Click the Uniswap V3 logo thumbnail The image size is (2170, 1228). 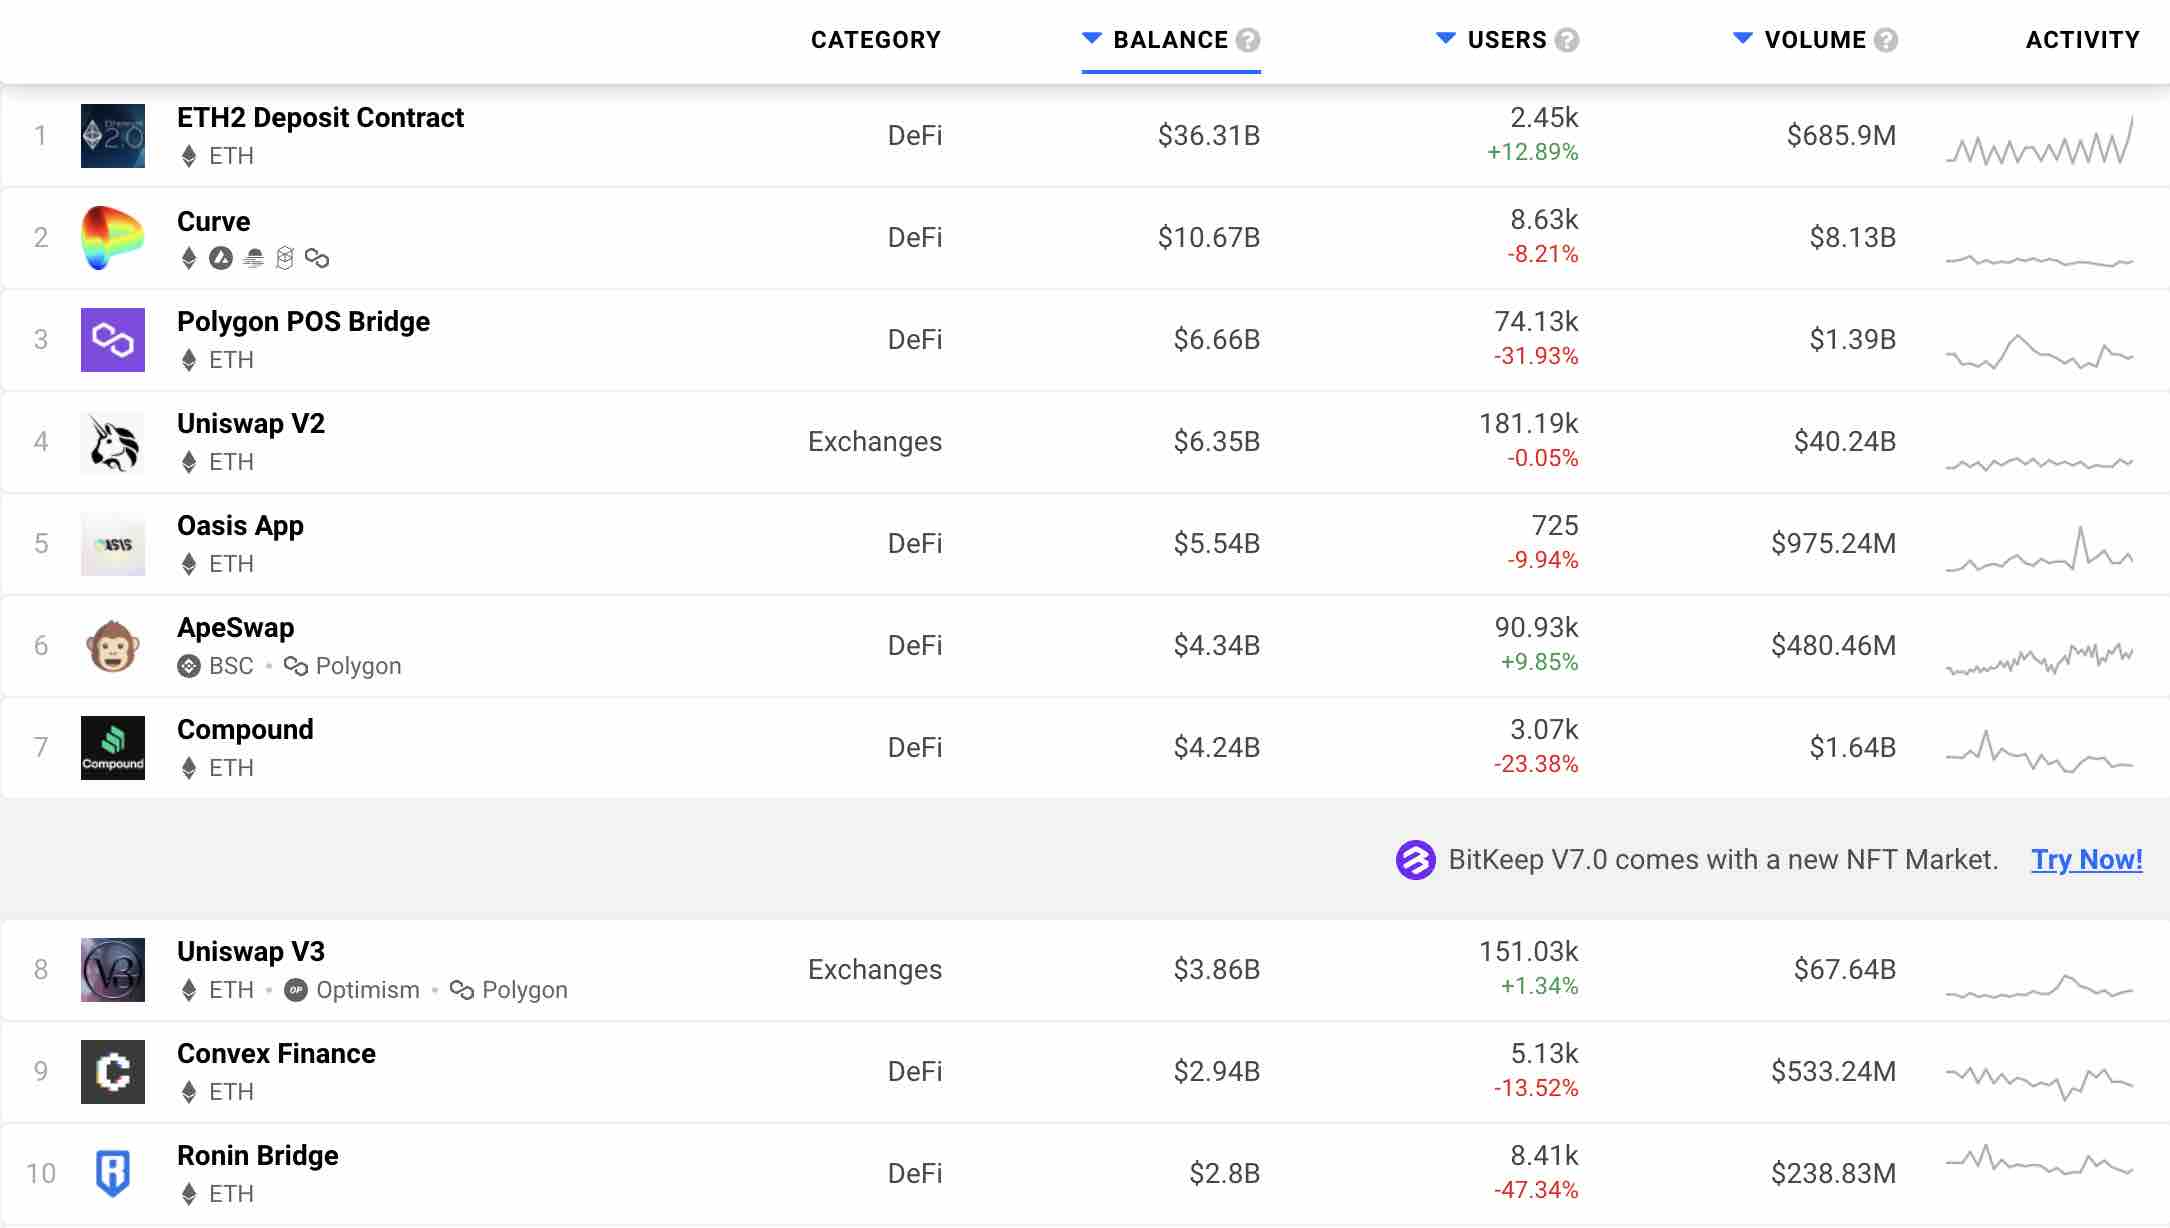point(112,970)
